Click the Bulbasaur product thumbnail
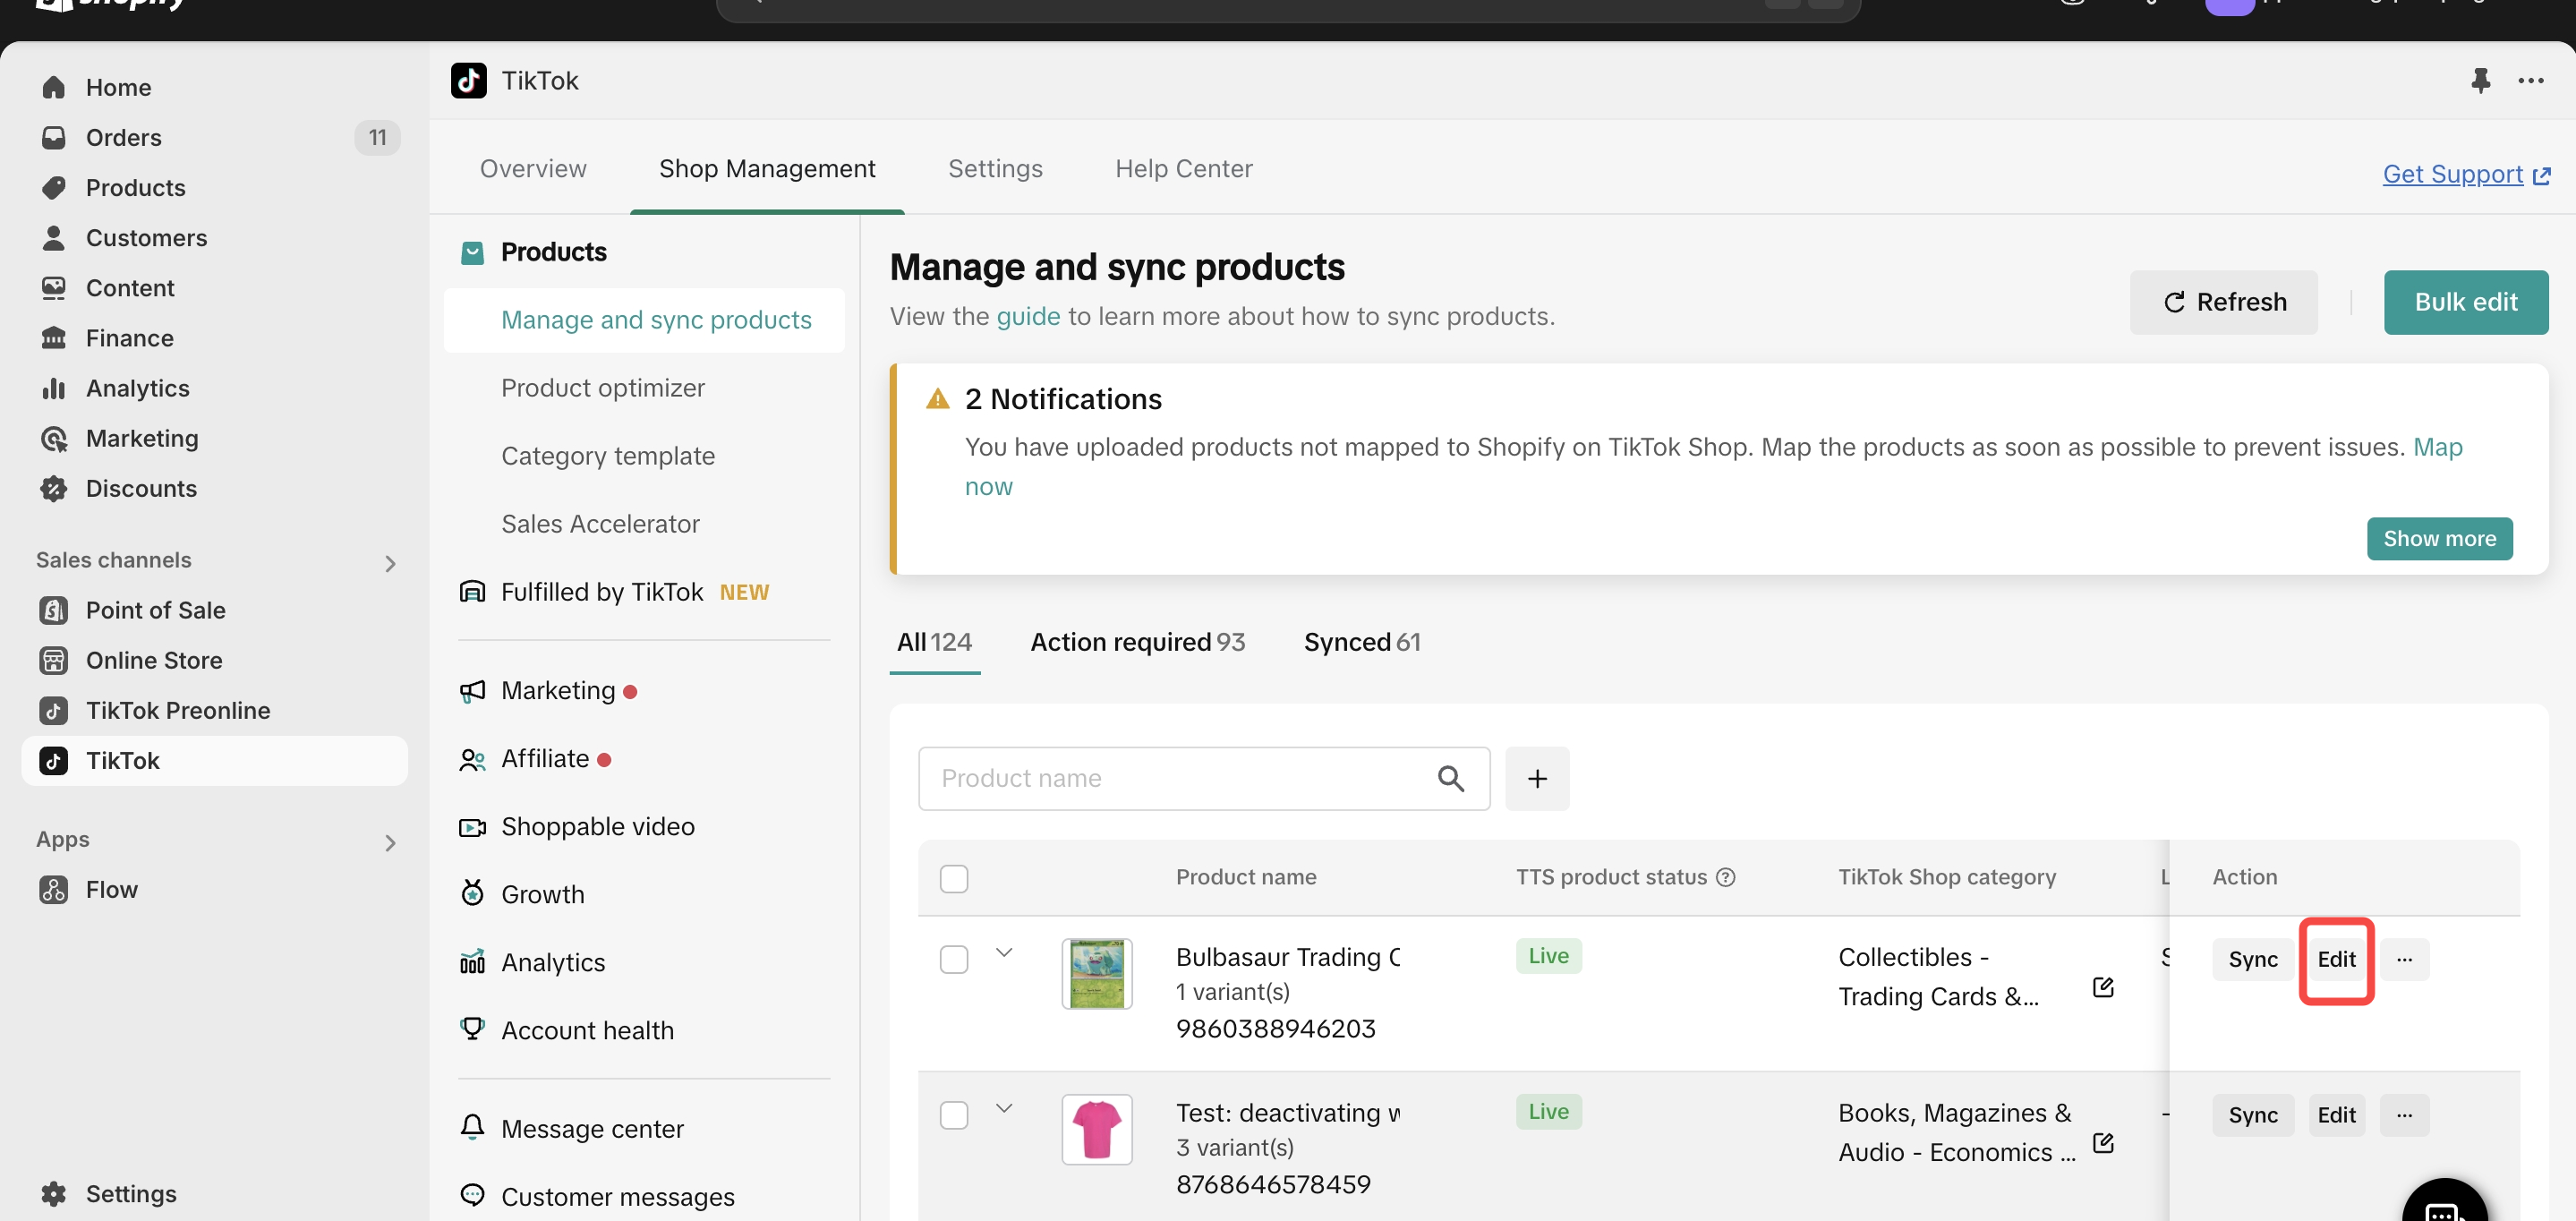Screen dimensions: 2576x1221 [x=1096, y=973]
